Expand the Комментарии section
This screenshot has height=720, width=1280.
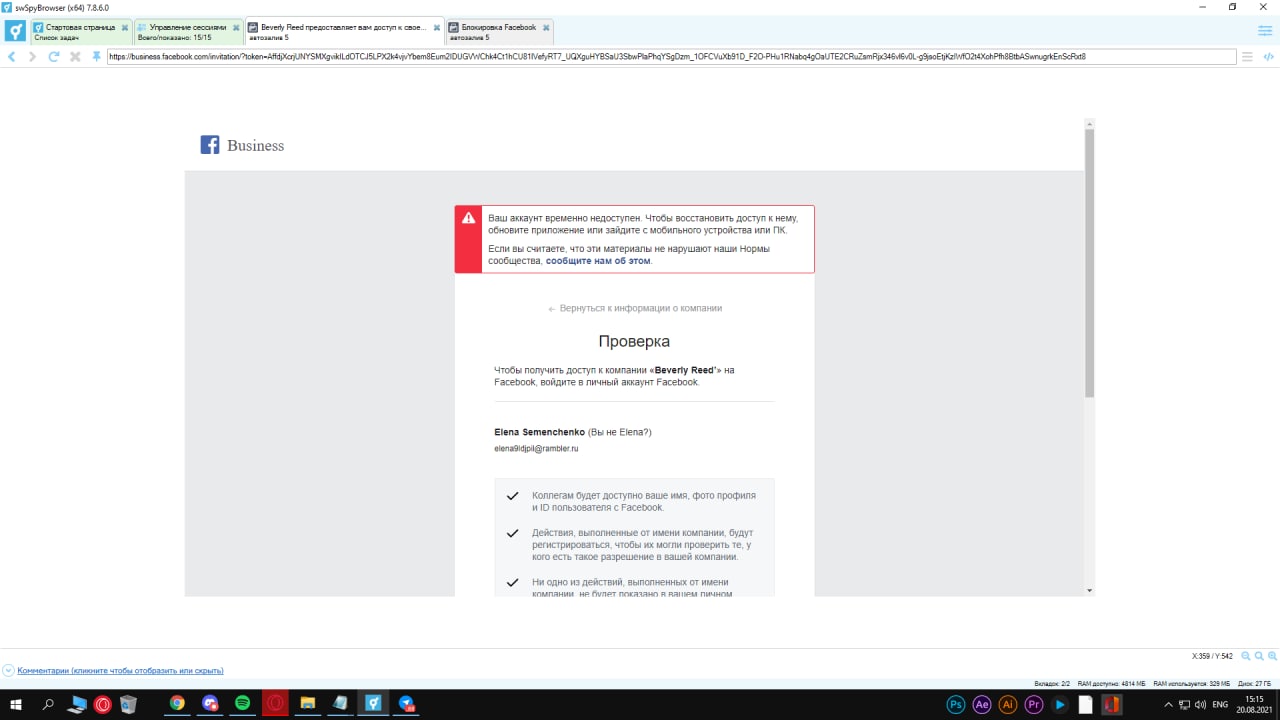[8, 670]
